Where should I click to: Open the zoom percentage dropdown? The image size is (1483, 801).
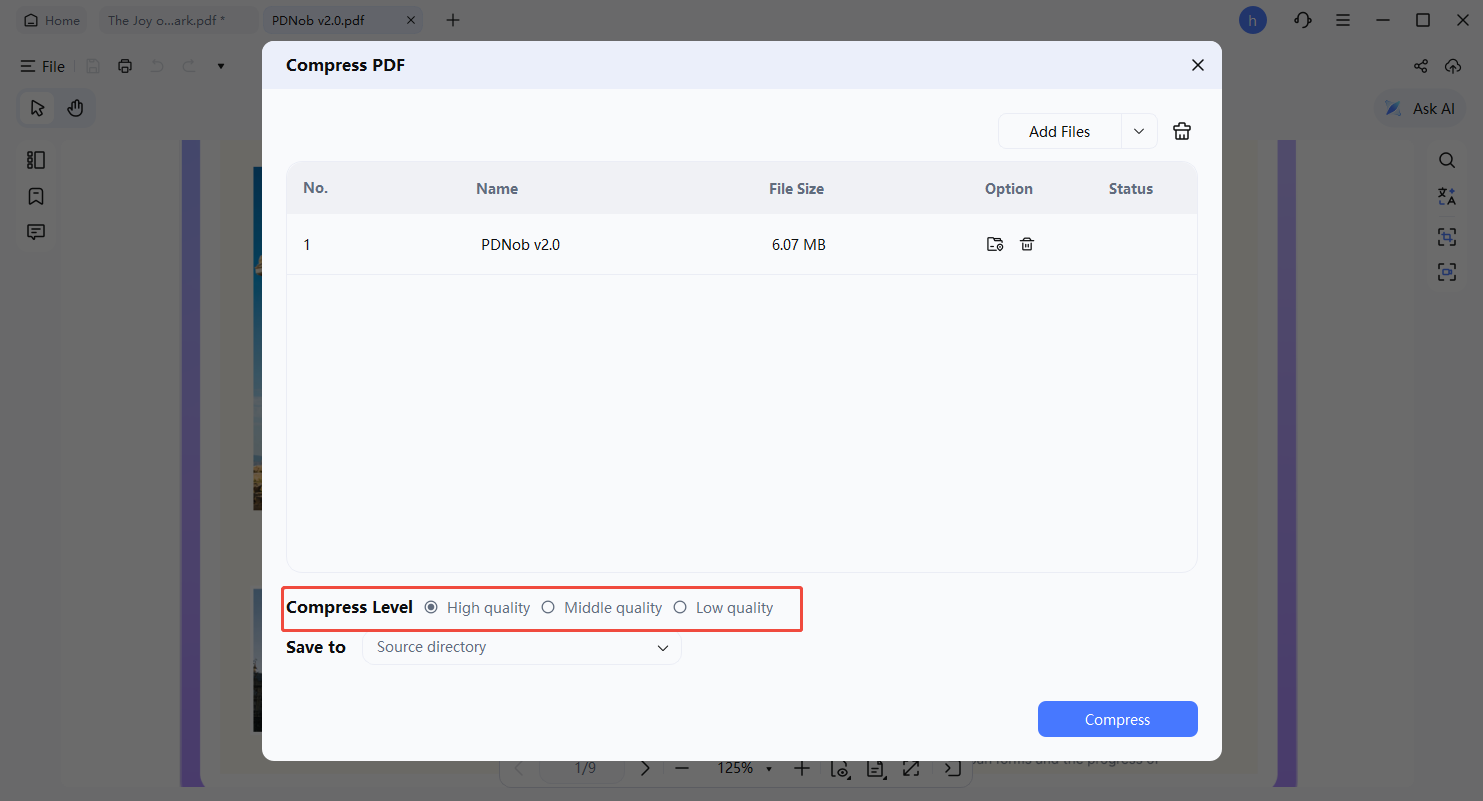point(745,768)
